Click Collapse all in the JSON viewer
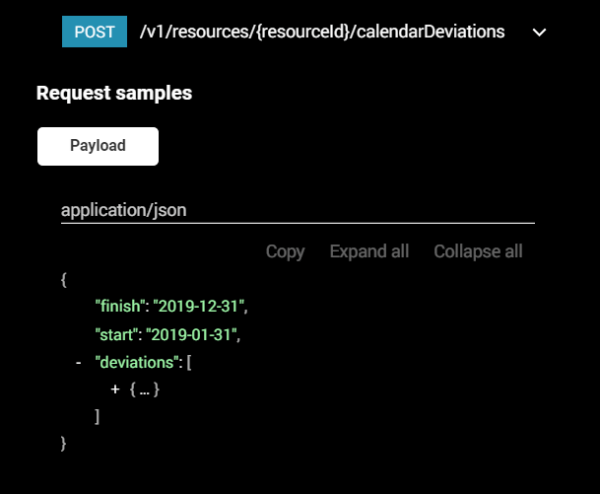Viewport: 600px width, 494px height. 478,251
